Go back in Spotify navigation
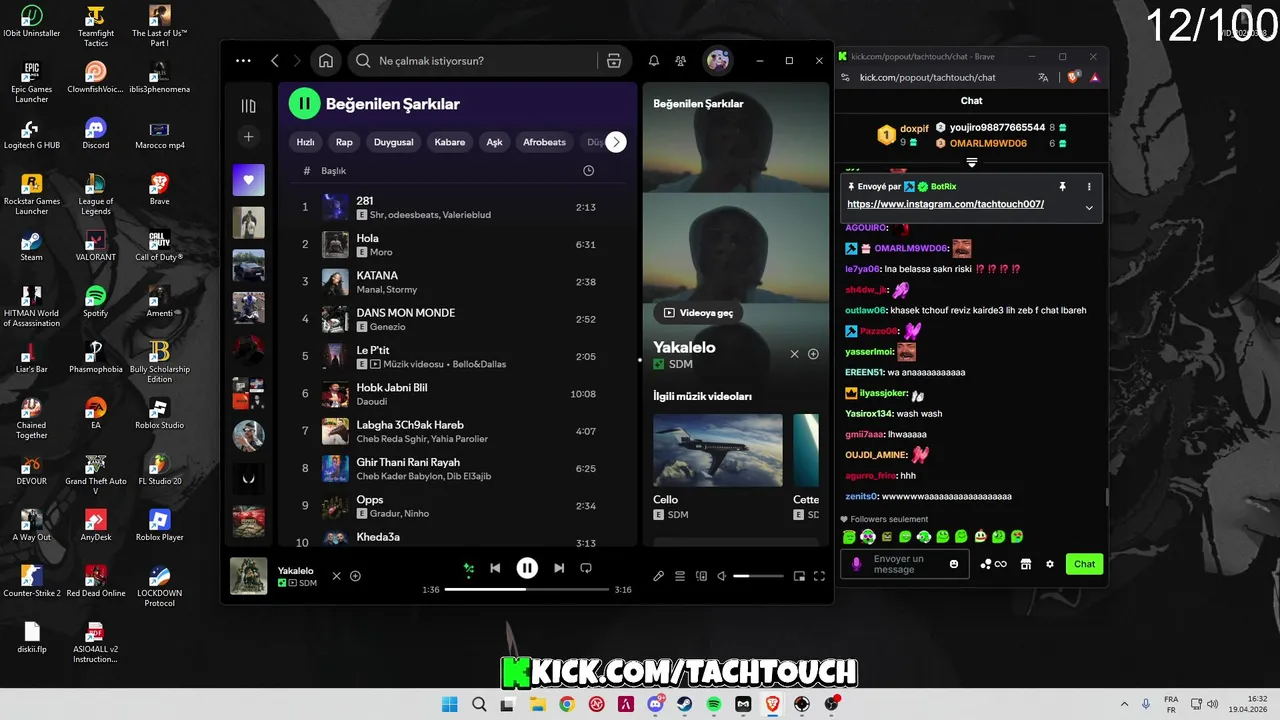Screen dimensions: 1280x720 [275, 61]
